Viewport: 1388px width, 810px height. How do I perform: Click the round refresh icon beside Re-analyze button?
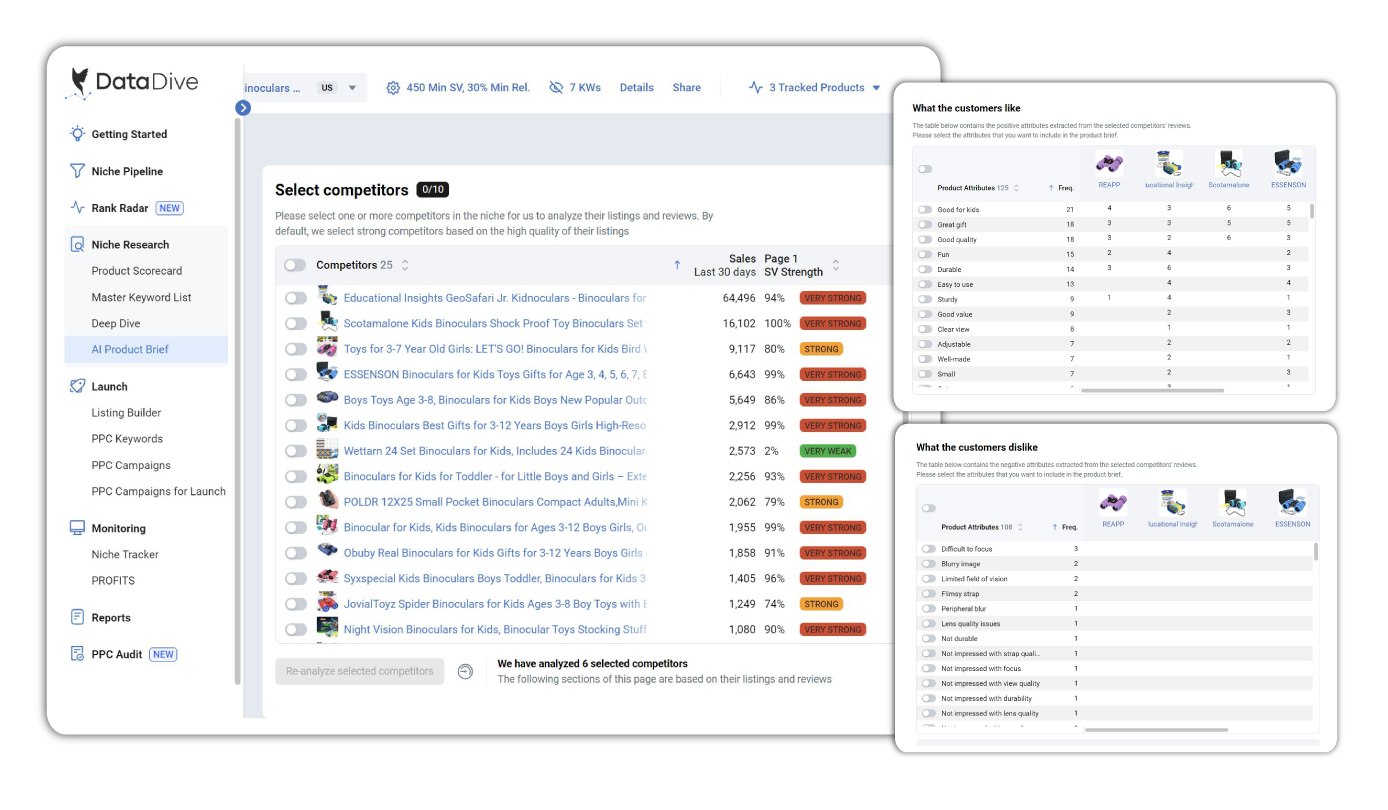point(465,671)
